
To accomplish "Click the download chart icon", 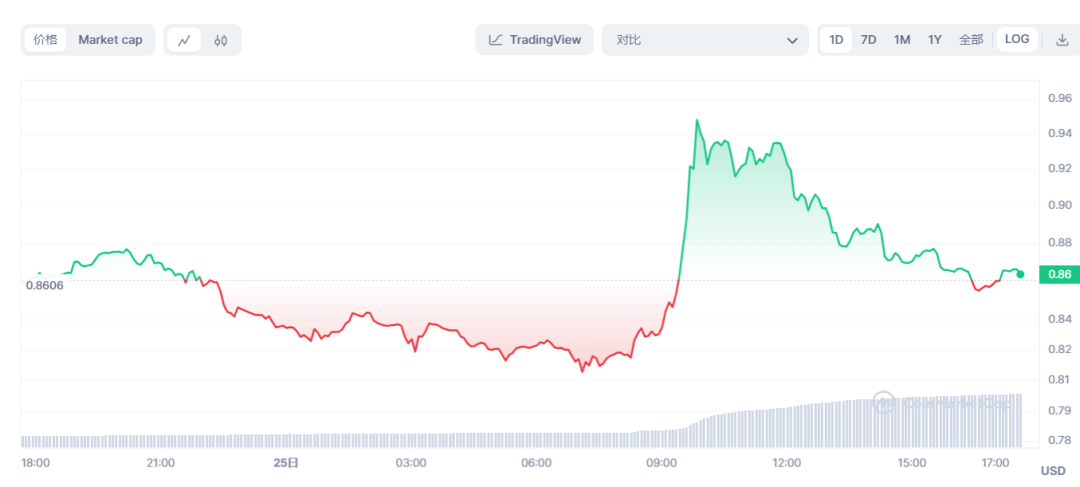I will click(x=1062, y=40).
